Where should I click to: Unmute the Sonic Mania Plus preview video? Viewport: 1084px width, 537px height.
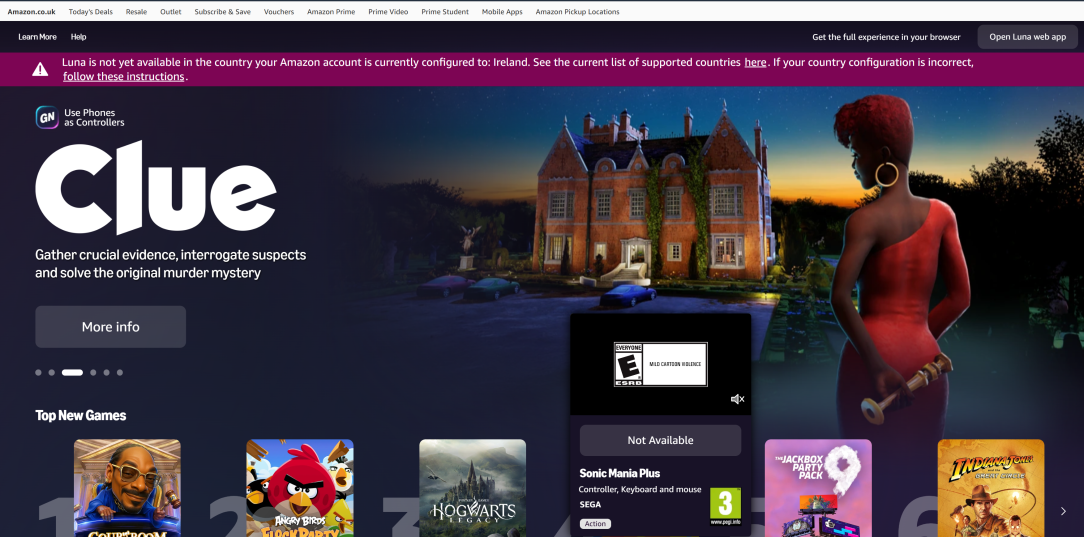coord(737,399)
